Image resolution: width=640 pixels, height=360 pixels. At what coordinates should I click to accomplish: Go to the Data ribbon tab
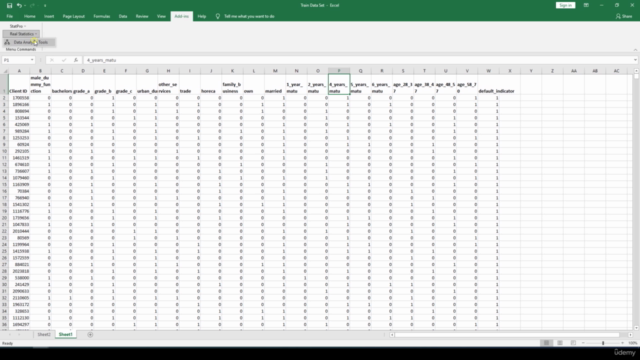pos(123,16)
